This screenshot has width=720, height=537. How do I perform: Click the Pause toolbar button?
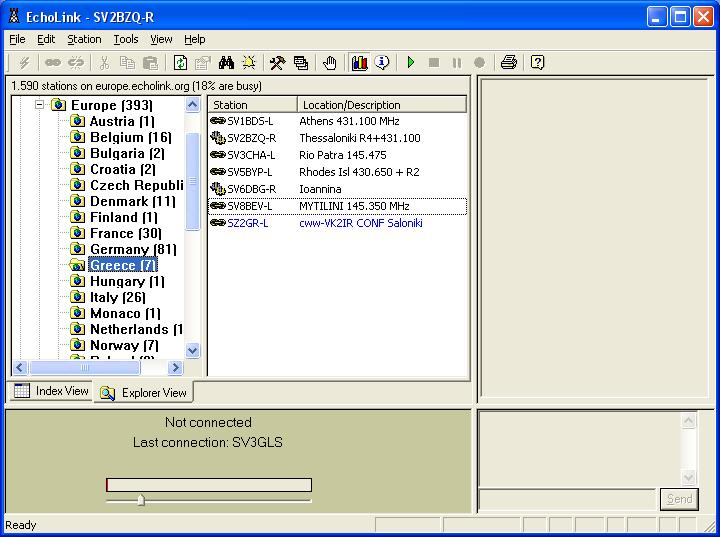[x=456, y=62]
